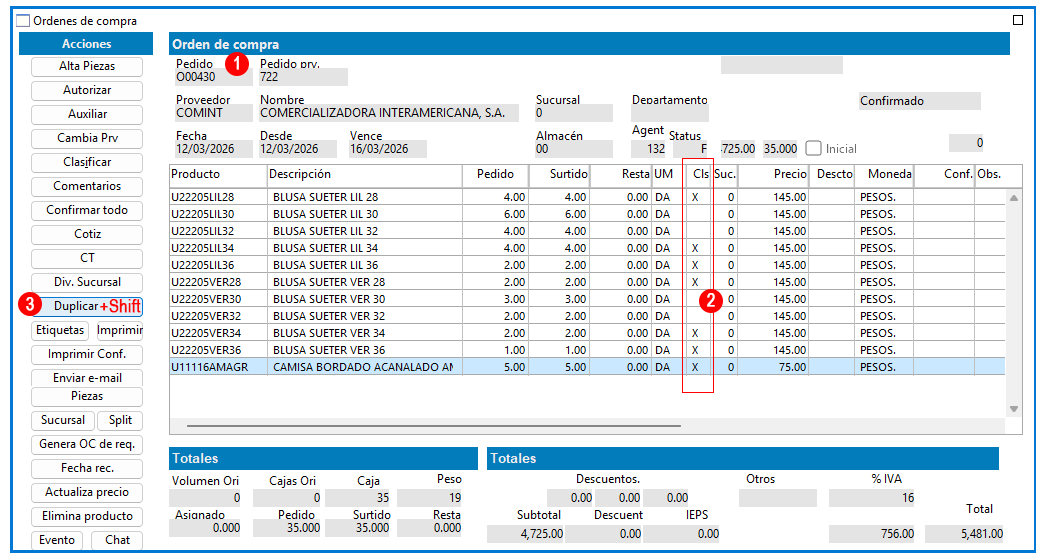Toggle the Inicial checkbox
Screen dimensions: 1045x559
pos(813,148)
